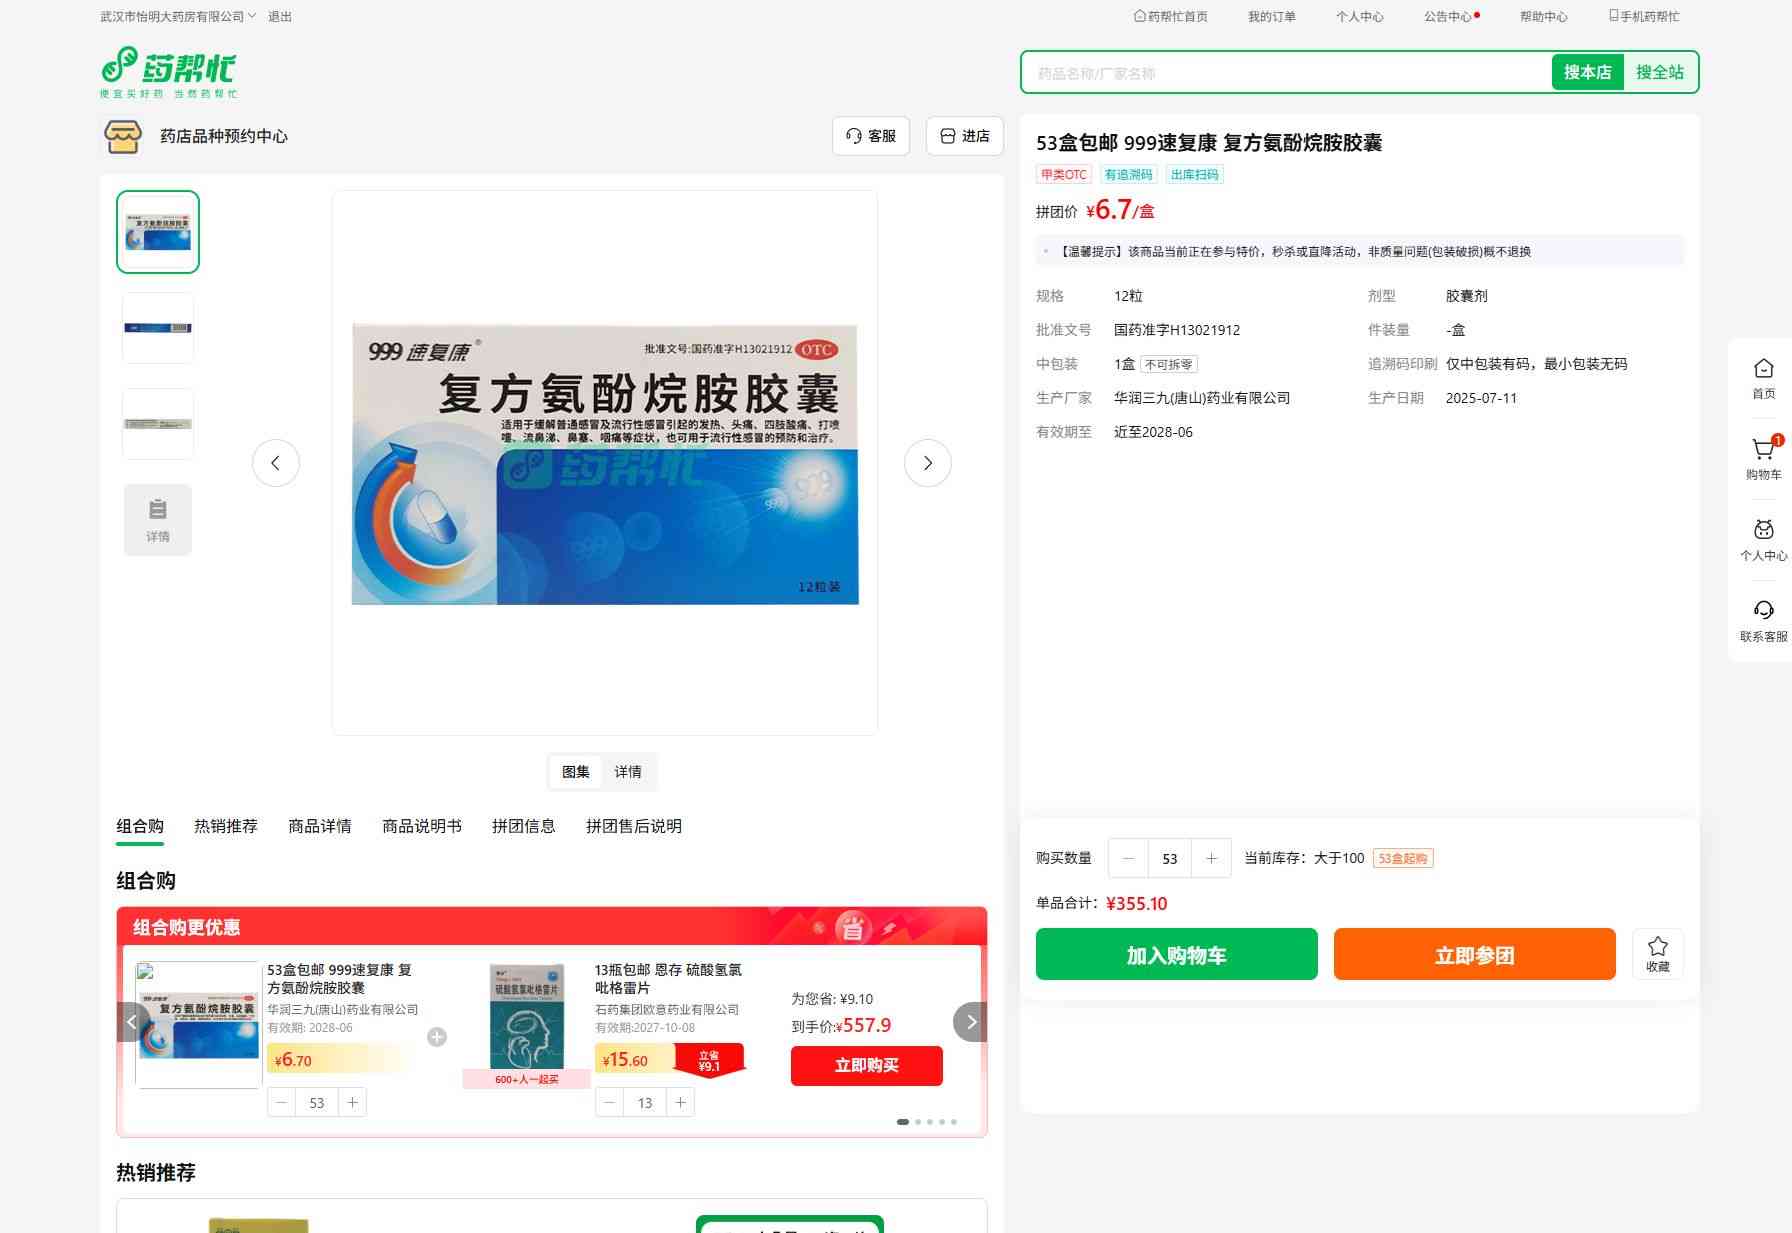Click the drug name search field
This screenshot has width=1792, height=1233.
coord(1286,73)
